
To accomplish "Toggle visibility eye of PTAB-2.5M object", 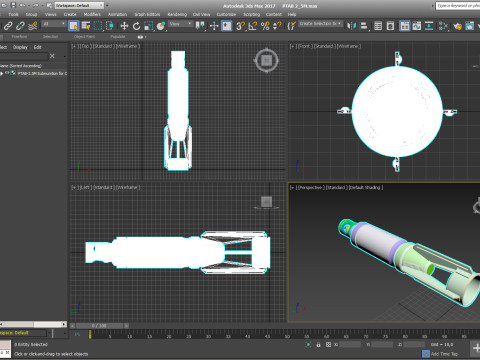I will [x=7, y=73].
